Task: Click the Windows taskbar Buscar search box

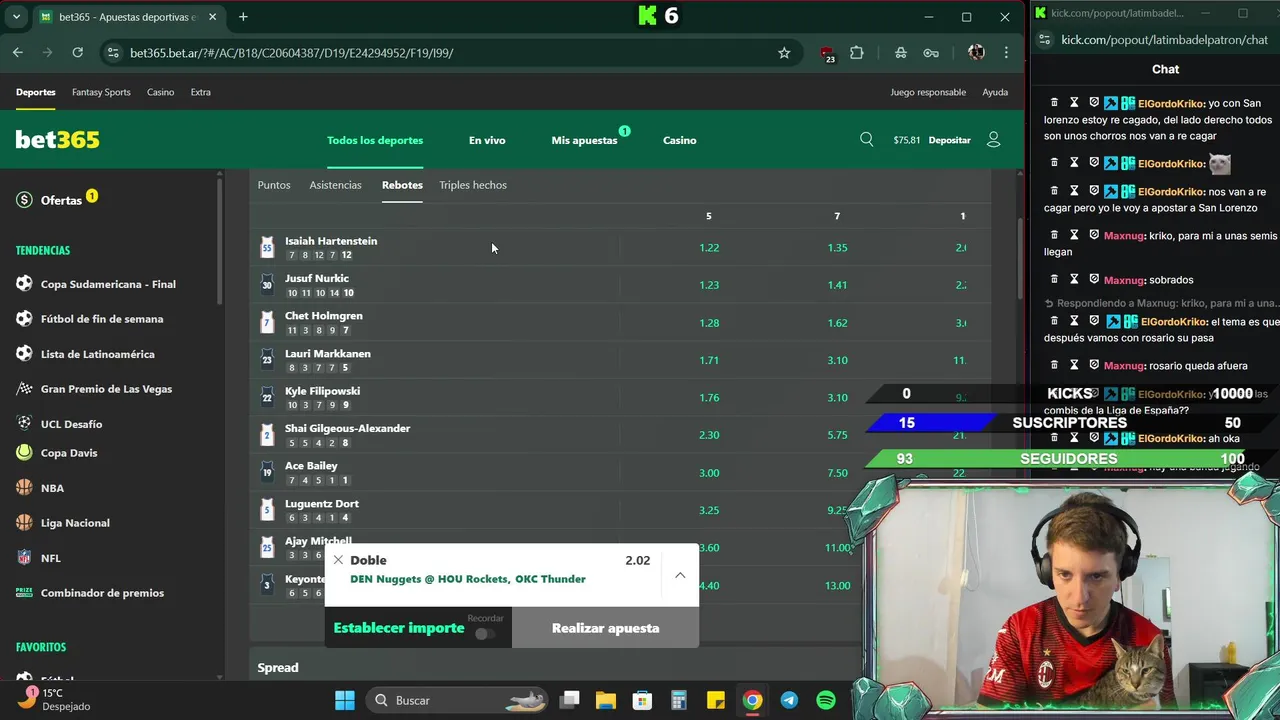Action: [455, 700]
